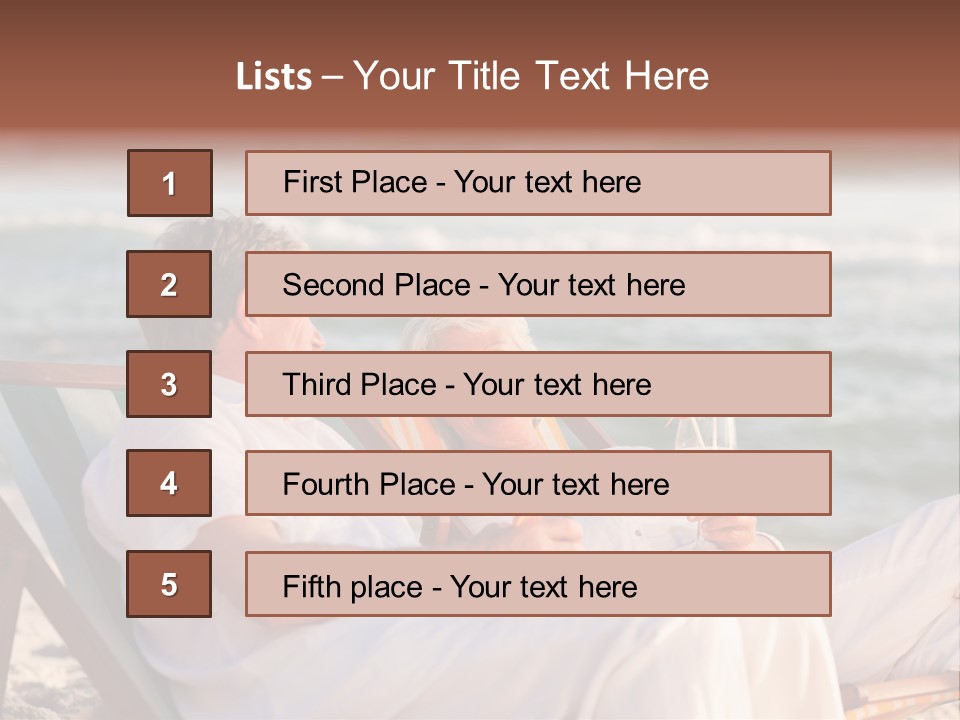Click the slide title text
Screen dimensions: 960x720
click(472, 76)
